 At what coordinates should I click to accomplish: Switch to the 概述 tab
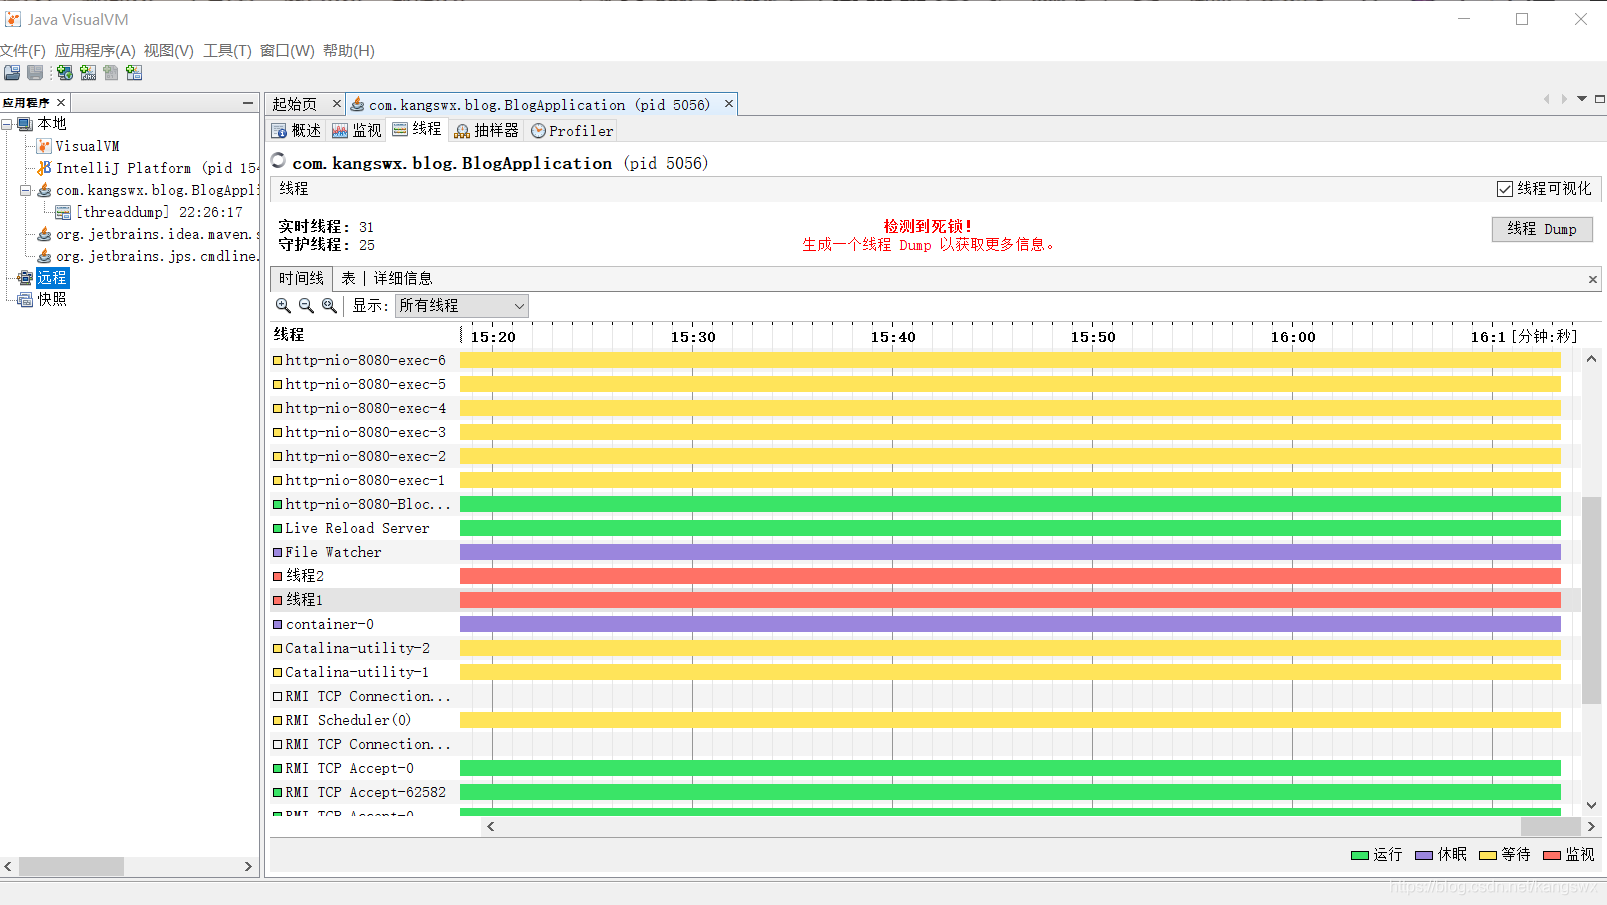[296, 131]
